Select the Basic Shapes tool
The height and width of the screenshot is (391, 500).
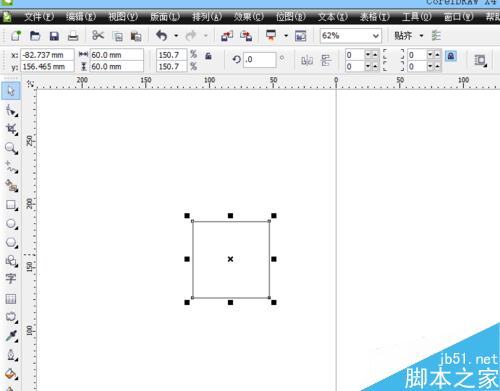point(11,260)
